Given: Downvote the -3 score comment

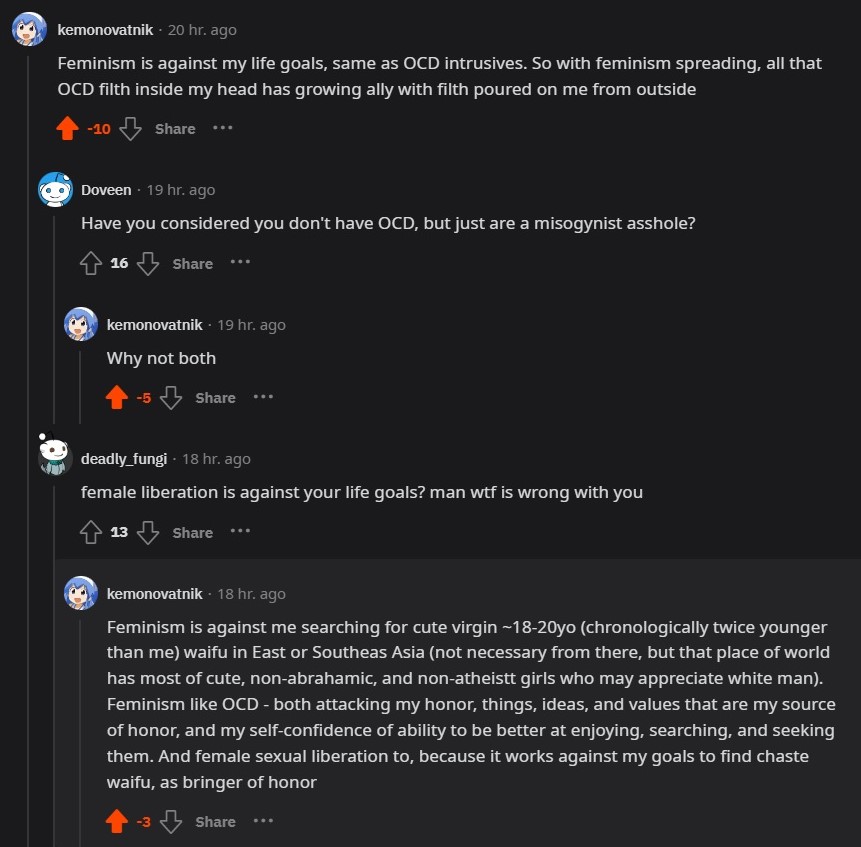Looking at the screenshot, I should 171,821.
